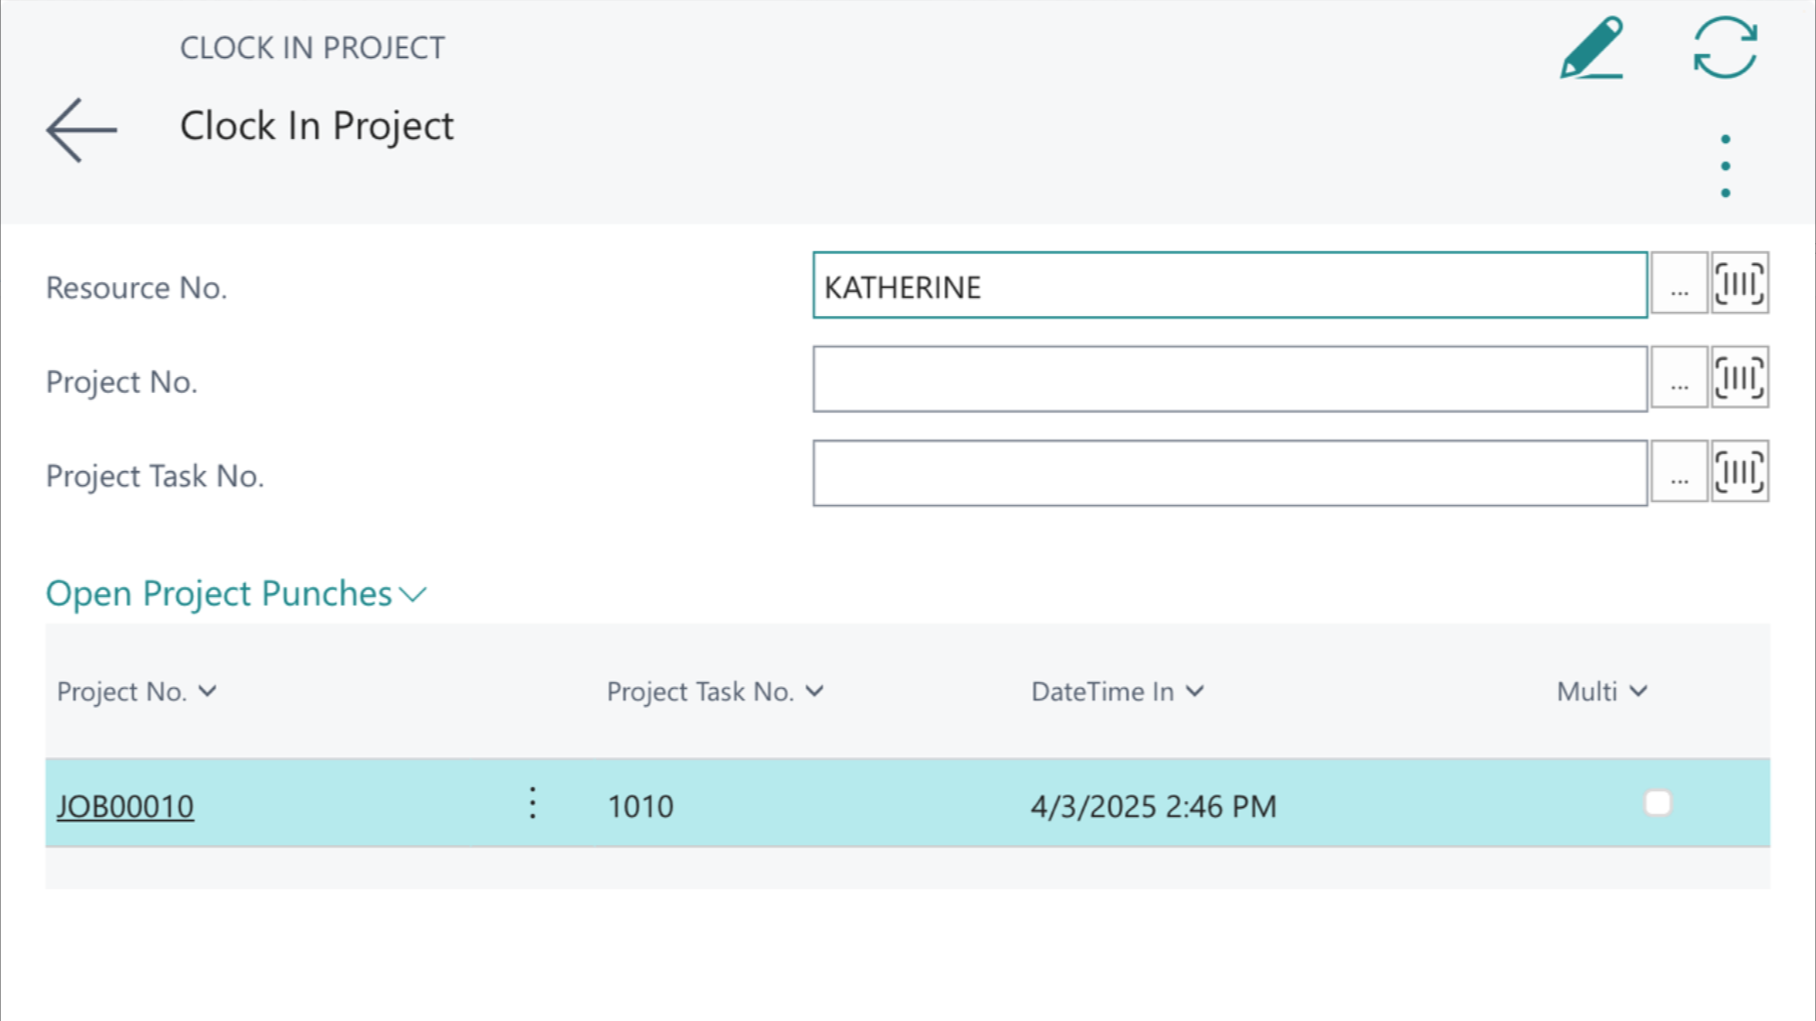Open row options menu for JOB00010
This screenshot has height=1021, width=1816.
tap(532, 804)
